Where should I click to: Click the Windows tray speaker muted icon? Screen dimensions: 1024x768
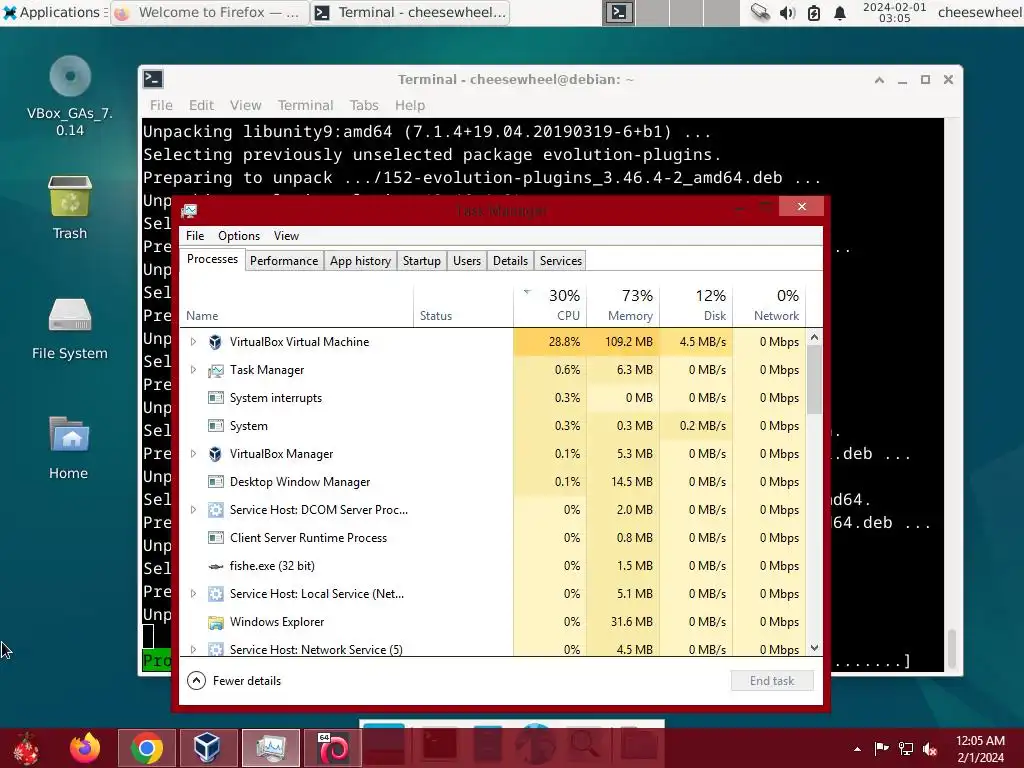[930, 749]
